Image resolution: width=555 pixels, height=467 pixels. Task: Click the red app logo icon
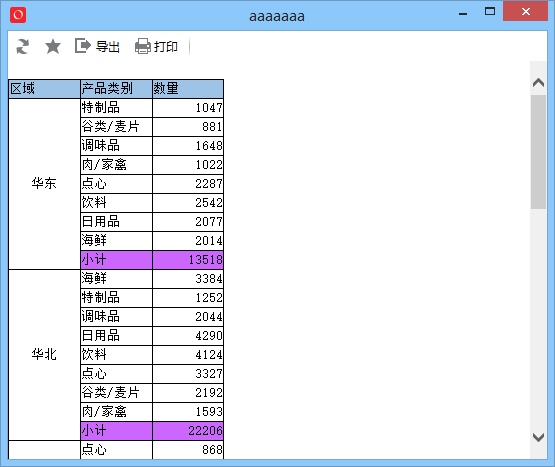point(18,15)
